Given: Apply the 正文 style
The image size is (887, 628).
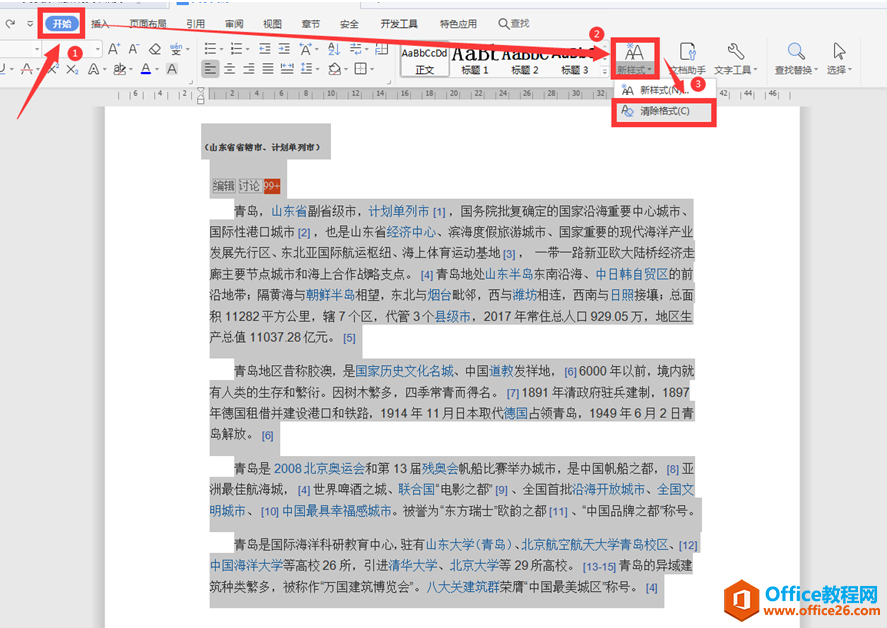Looking at the screenshot, I should (x=424, y=61).
